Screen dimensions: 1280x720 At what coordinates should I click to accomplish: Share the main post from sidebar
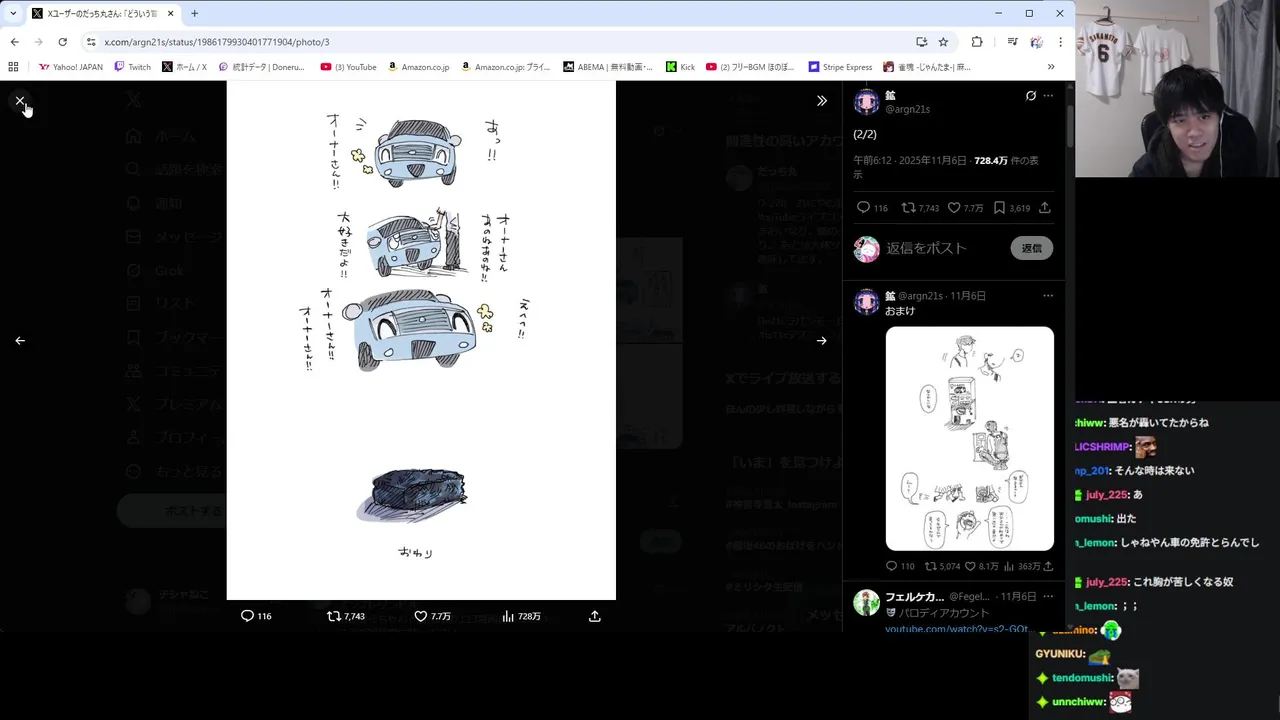(x=1045, y=208)
